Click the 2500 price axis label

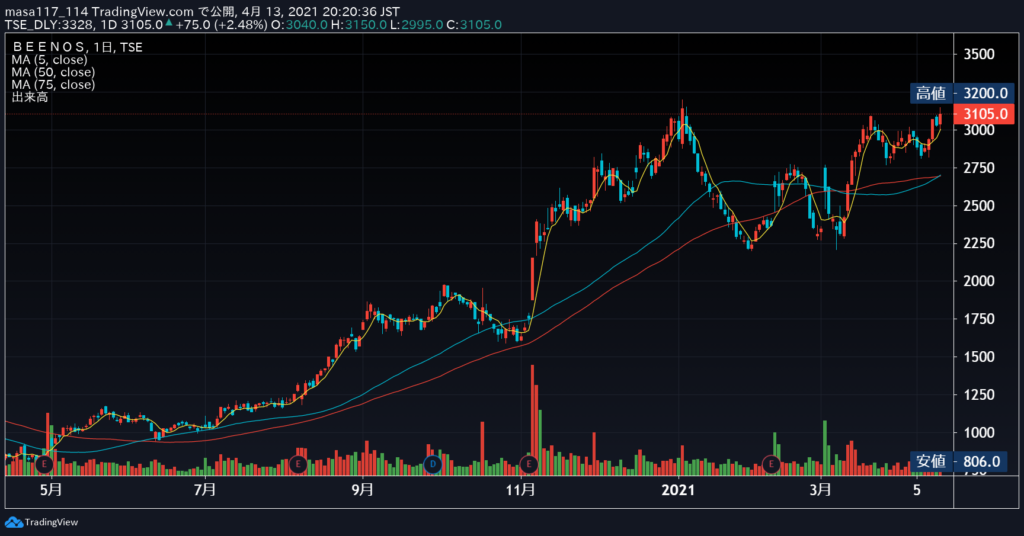pos(979,206)
